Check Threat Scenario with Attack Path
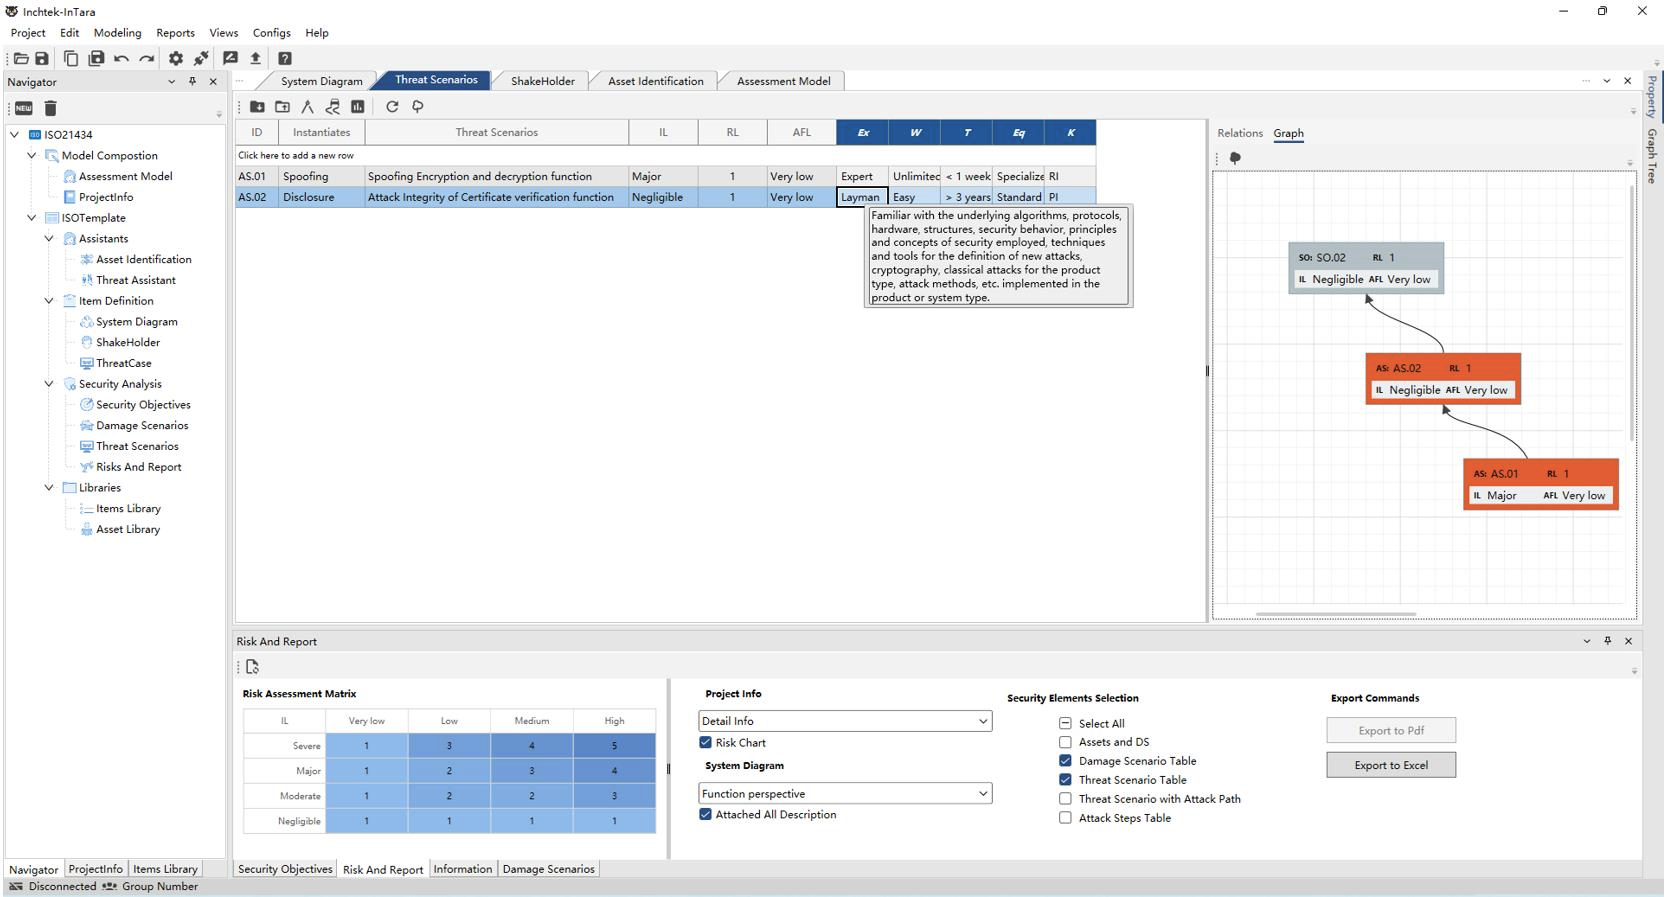 tap(1065, 799)
